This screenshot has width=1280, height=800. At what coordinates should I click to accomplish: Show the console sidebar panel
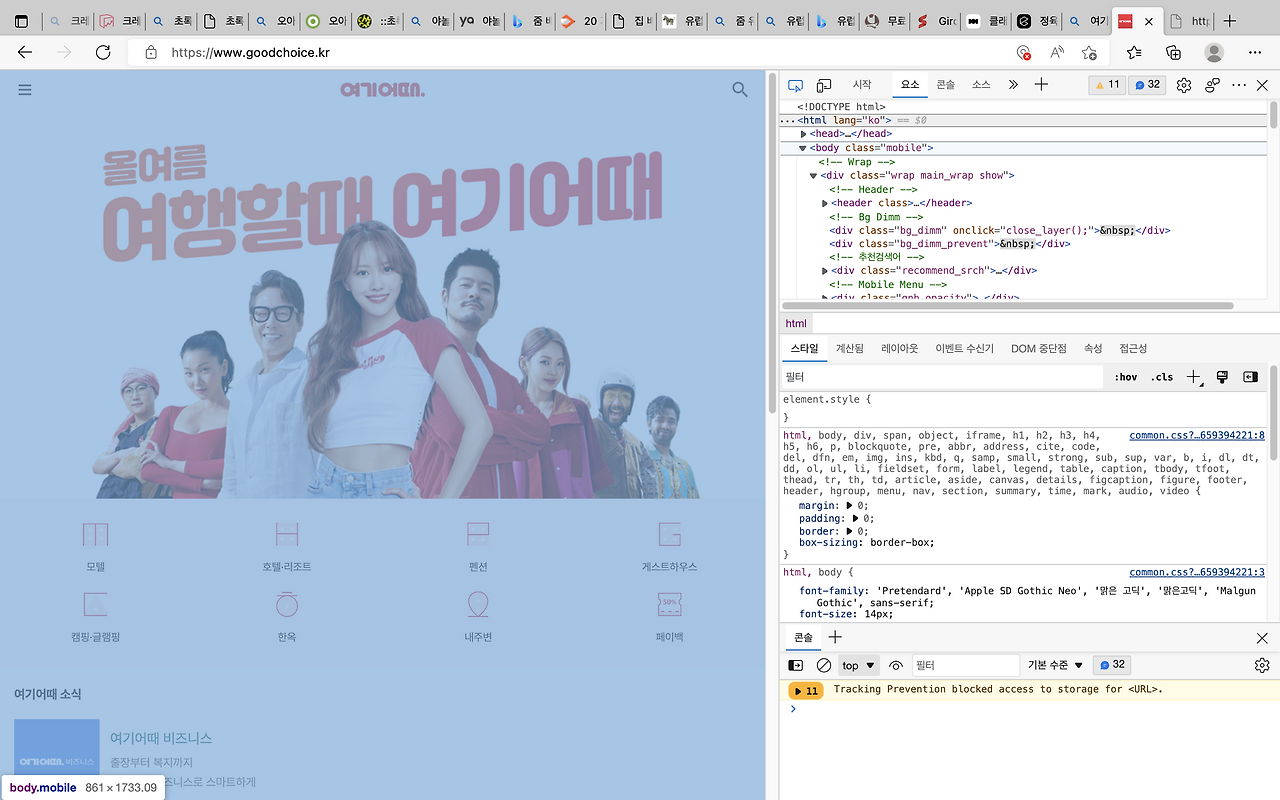(795, 664)
